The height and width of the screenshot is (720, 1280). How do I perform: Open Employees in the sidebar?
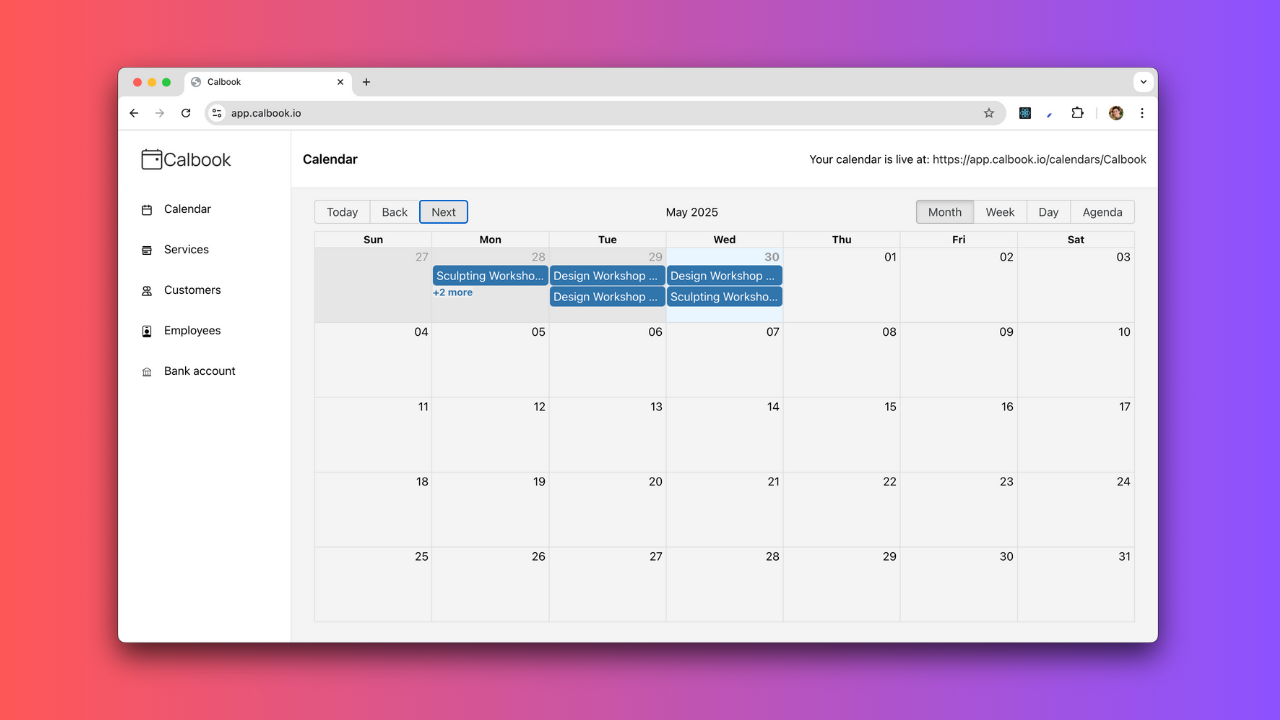[193, 330]
